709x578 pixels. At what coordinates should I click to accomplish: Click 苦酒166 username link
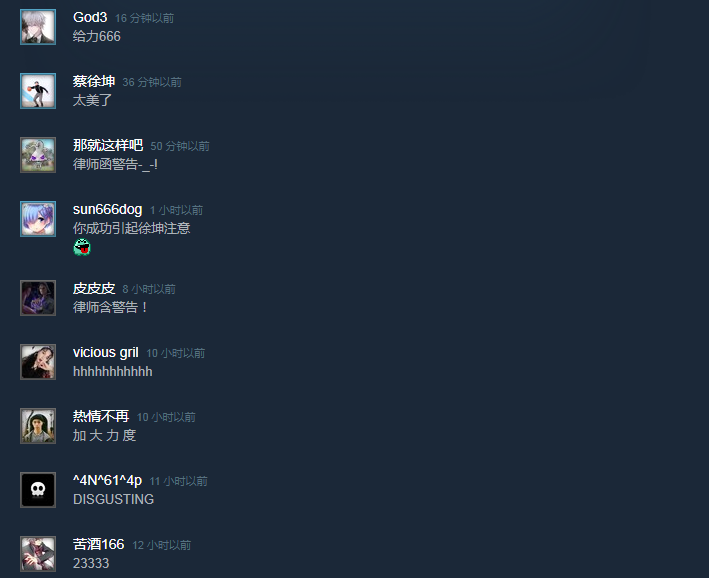click(x=99, y=544)
